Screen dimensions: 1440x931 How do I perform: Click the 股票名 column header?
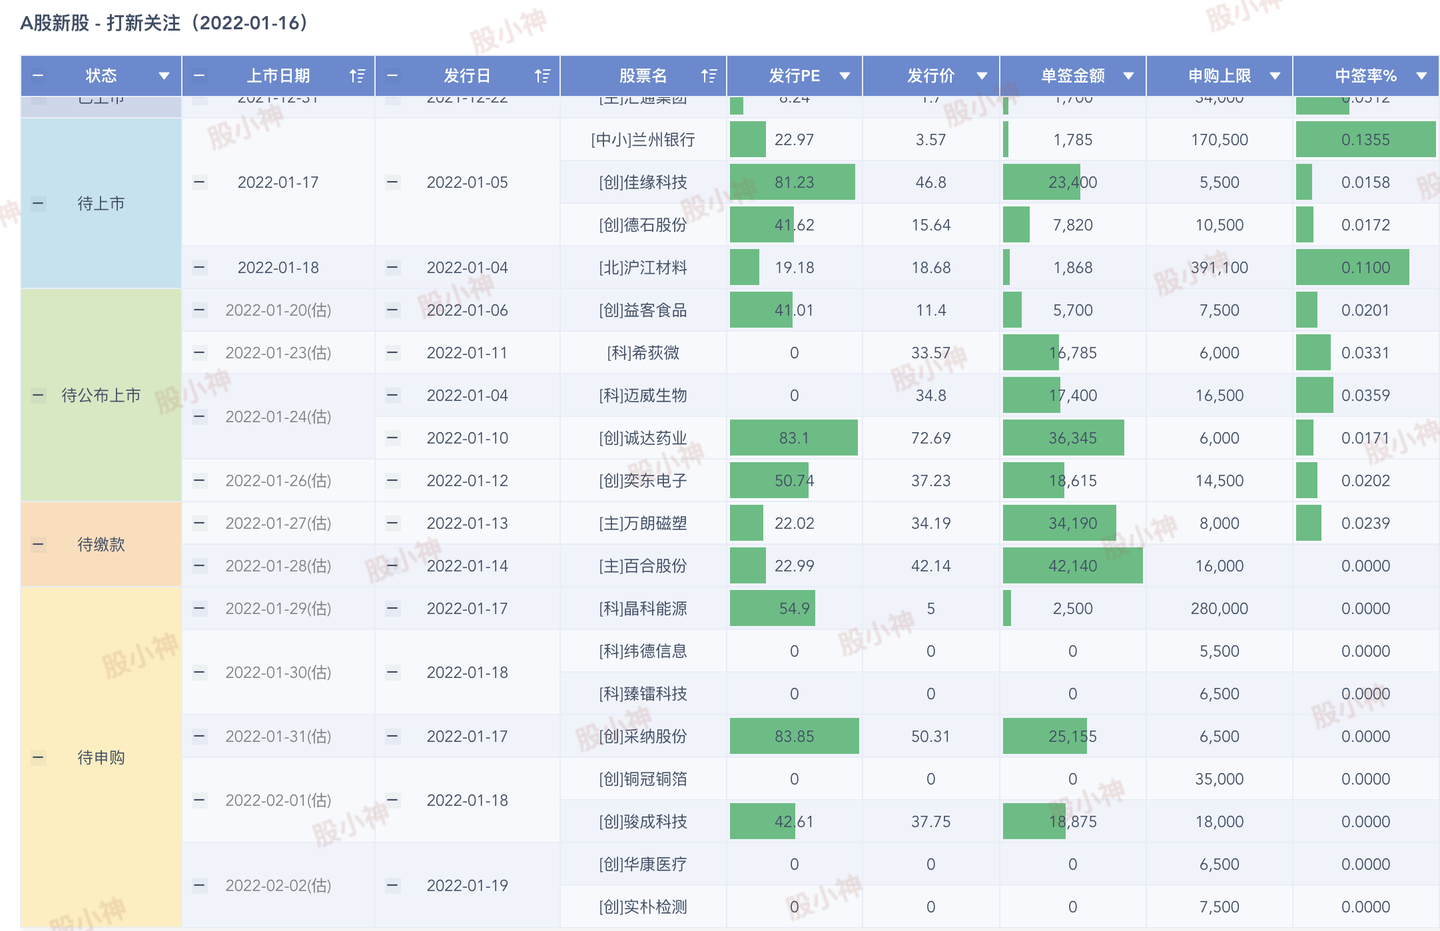[643, 76]
